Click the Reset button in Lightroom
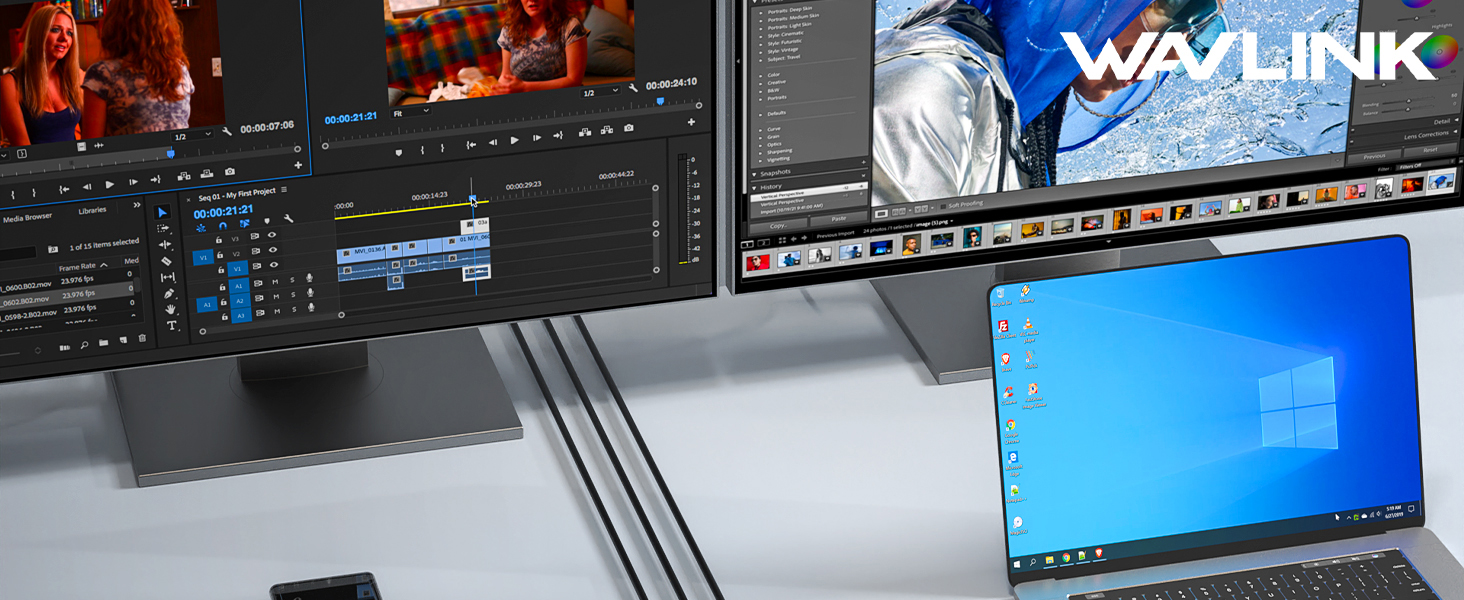The image size is (1464, 600). click(1430, 150)
